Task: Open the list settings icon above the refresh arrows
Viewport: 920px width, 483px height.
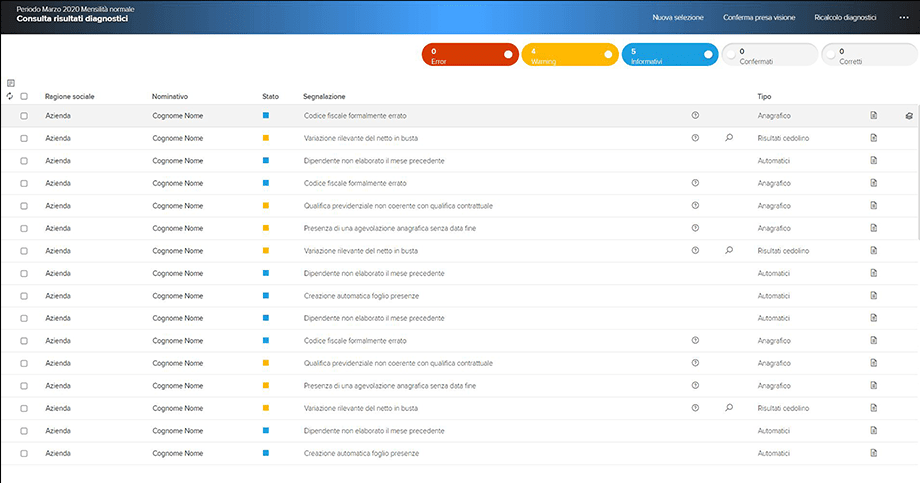Action: (11, 83)
